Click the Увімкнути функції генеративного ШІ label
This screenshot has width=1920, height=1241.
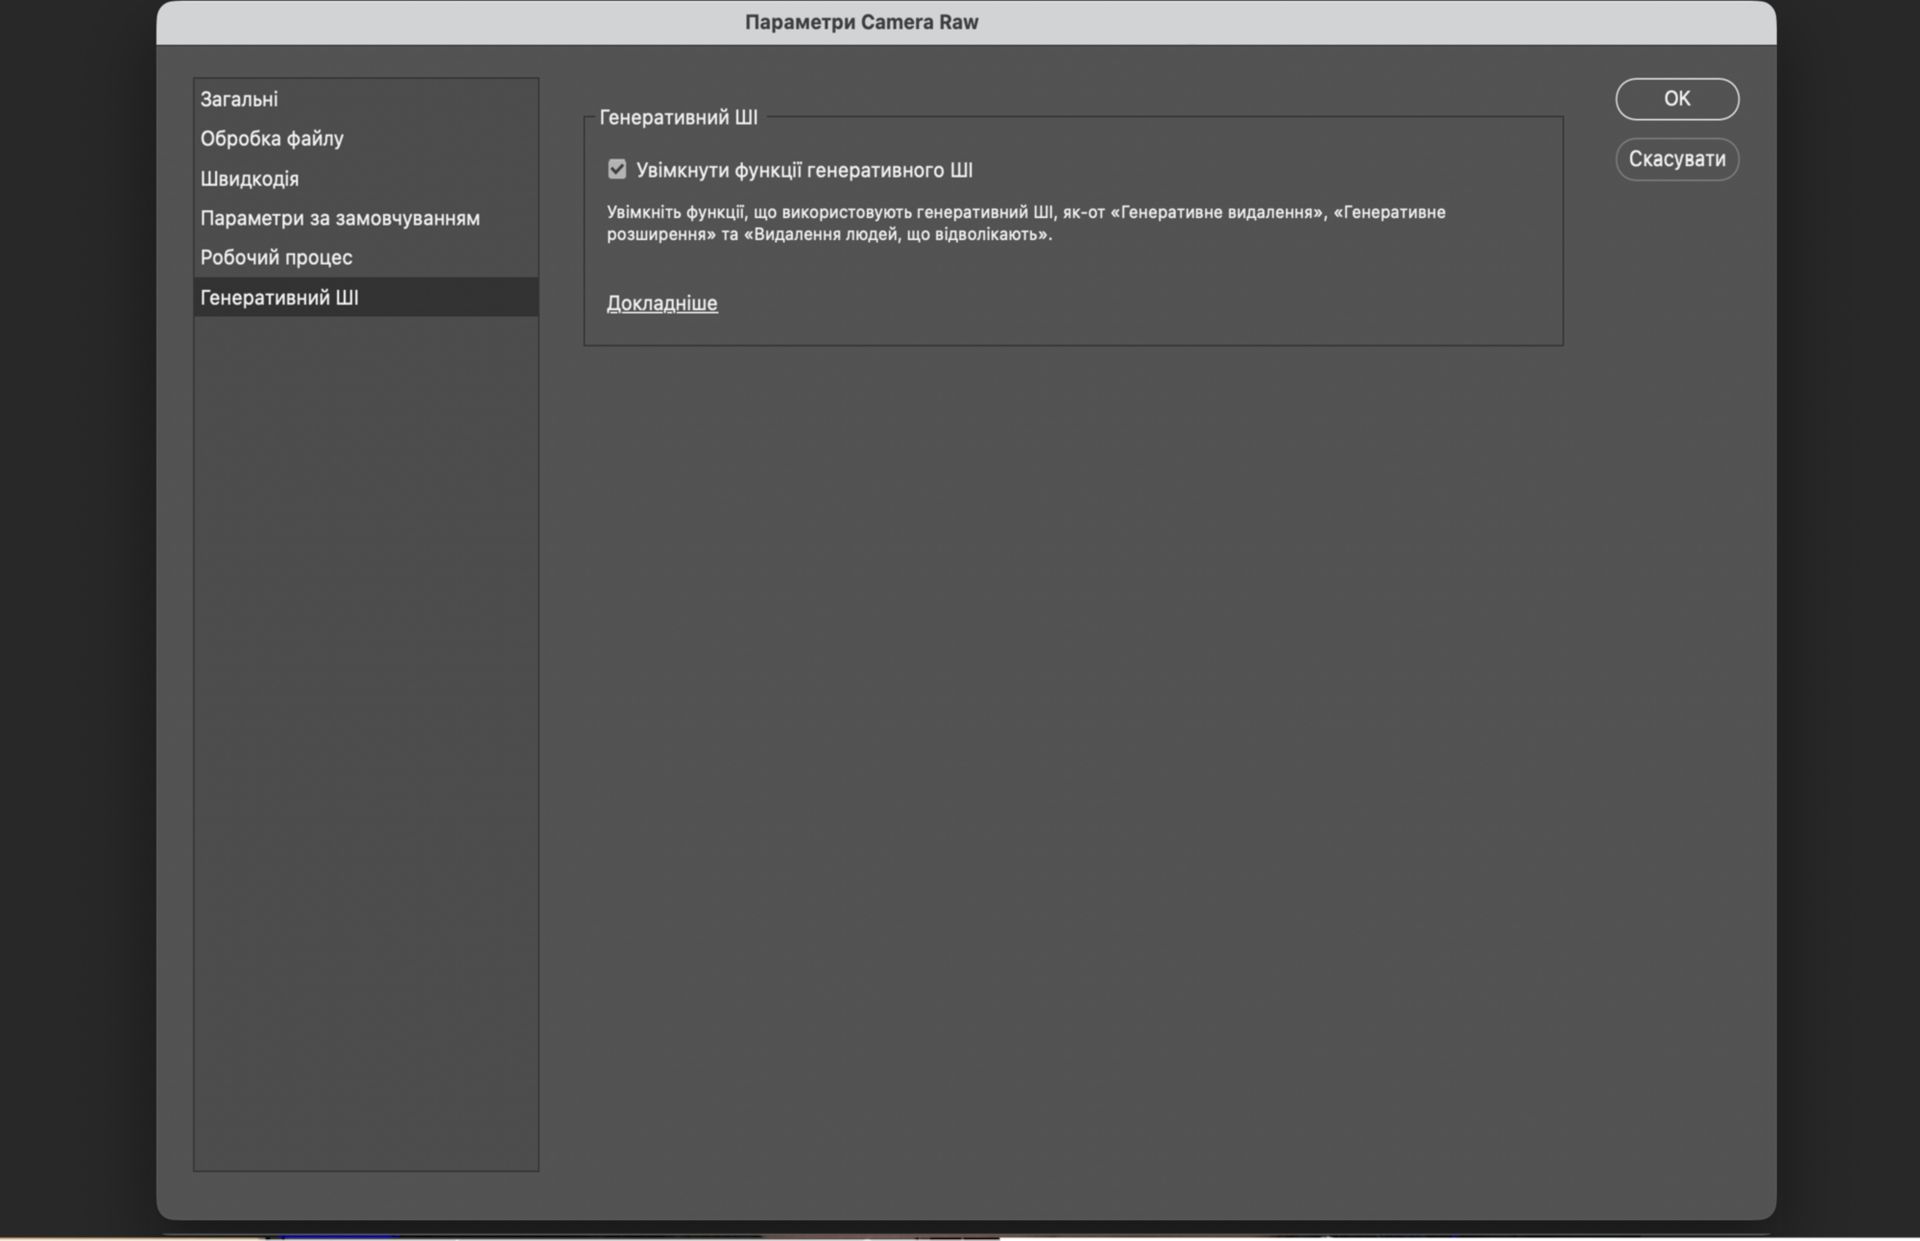(804, 170)
